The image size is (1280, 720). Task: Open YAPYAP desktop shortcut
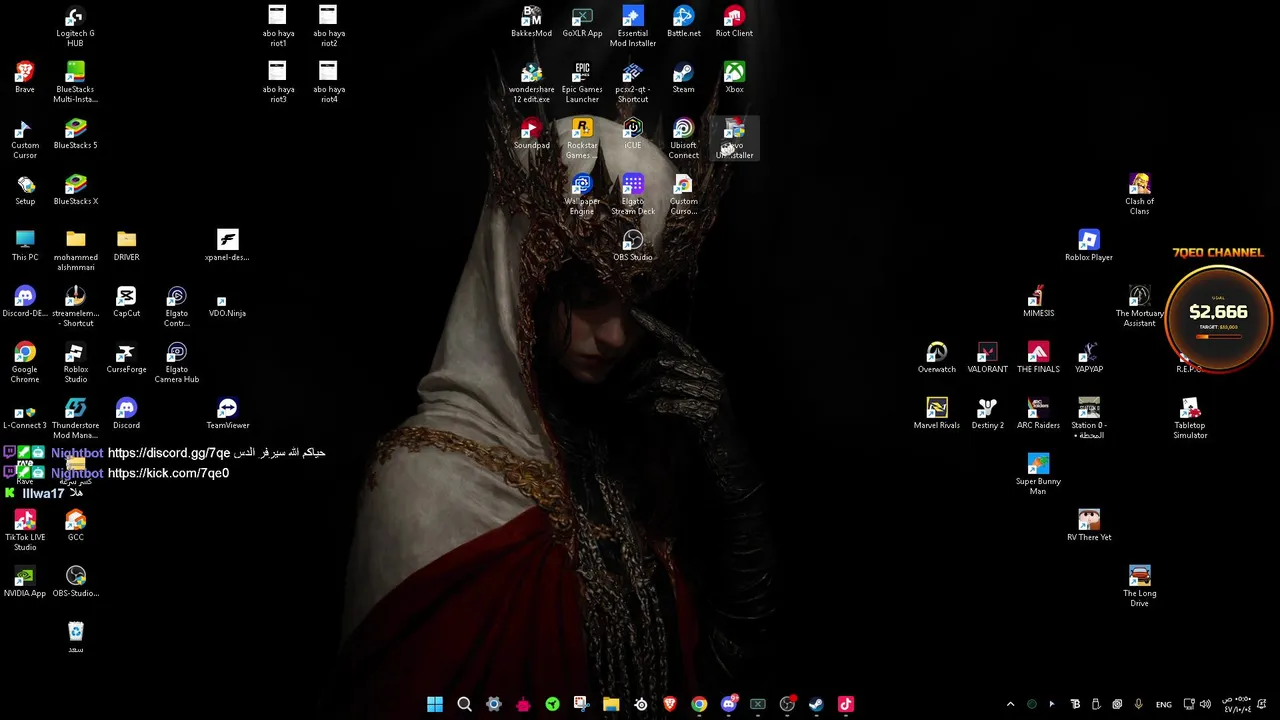tap(1089, 358)
